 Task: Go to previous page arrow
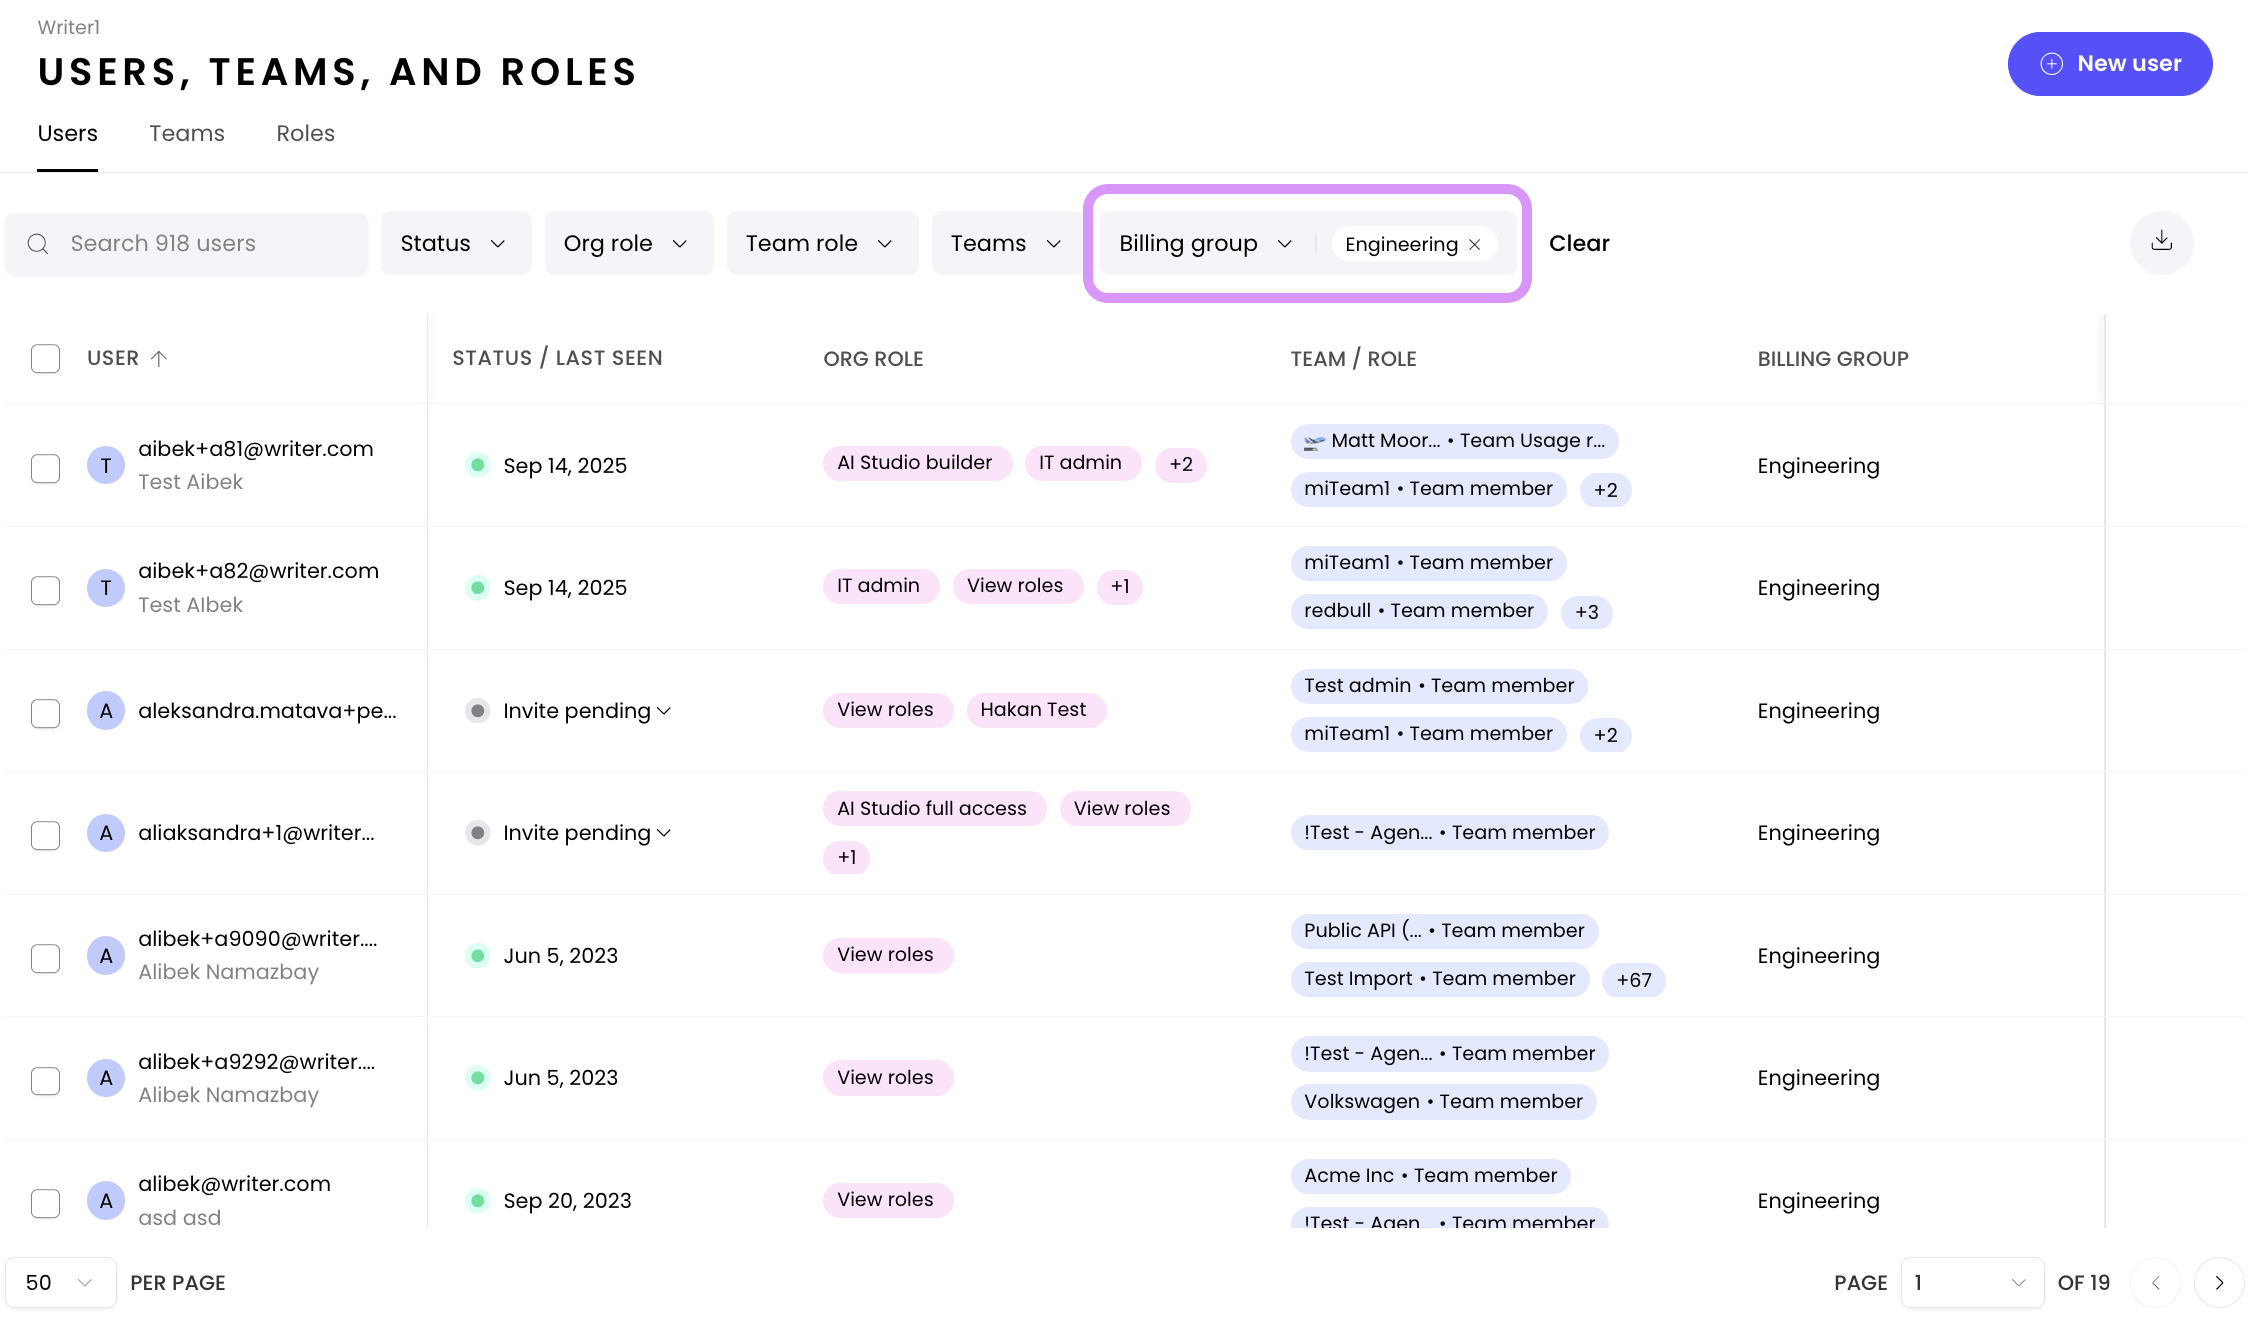click(2155, 1282)
